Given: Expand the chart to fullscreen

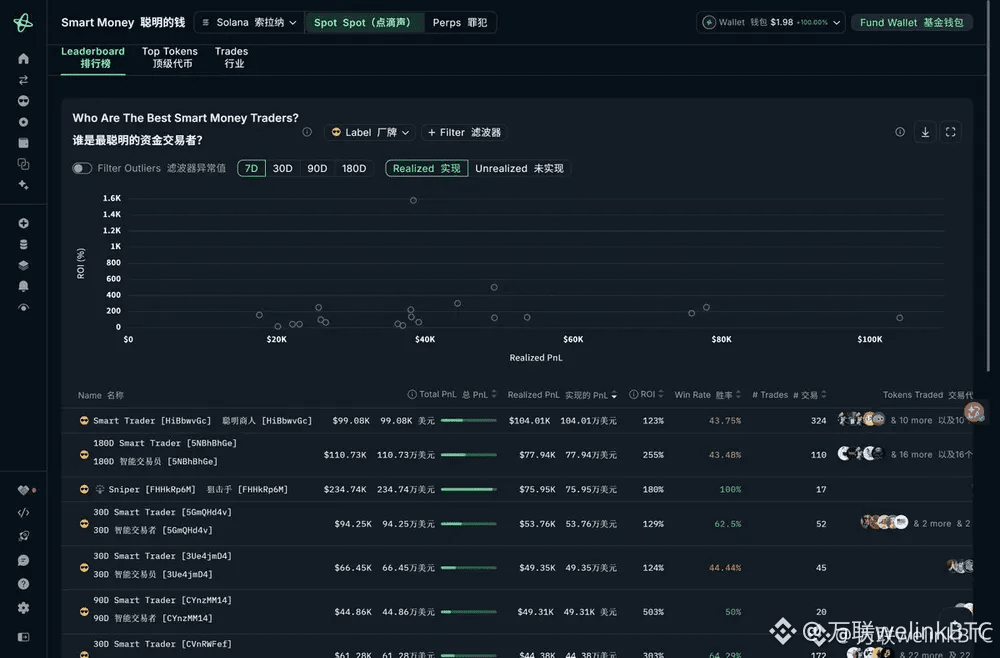Looking at the screenshot, I should pos(950,132).
